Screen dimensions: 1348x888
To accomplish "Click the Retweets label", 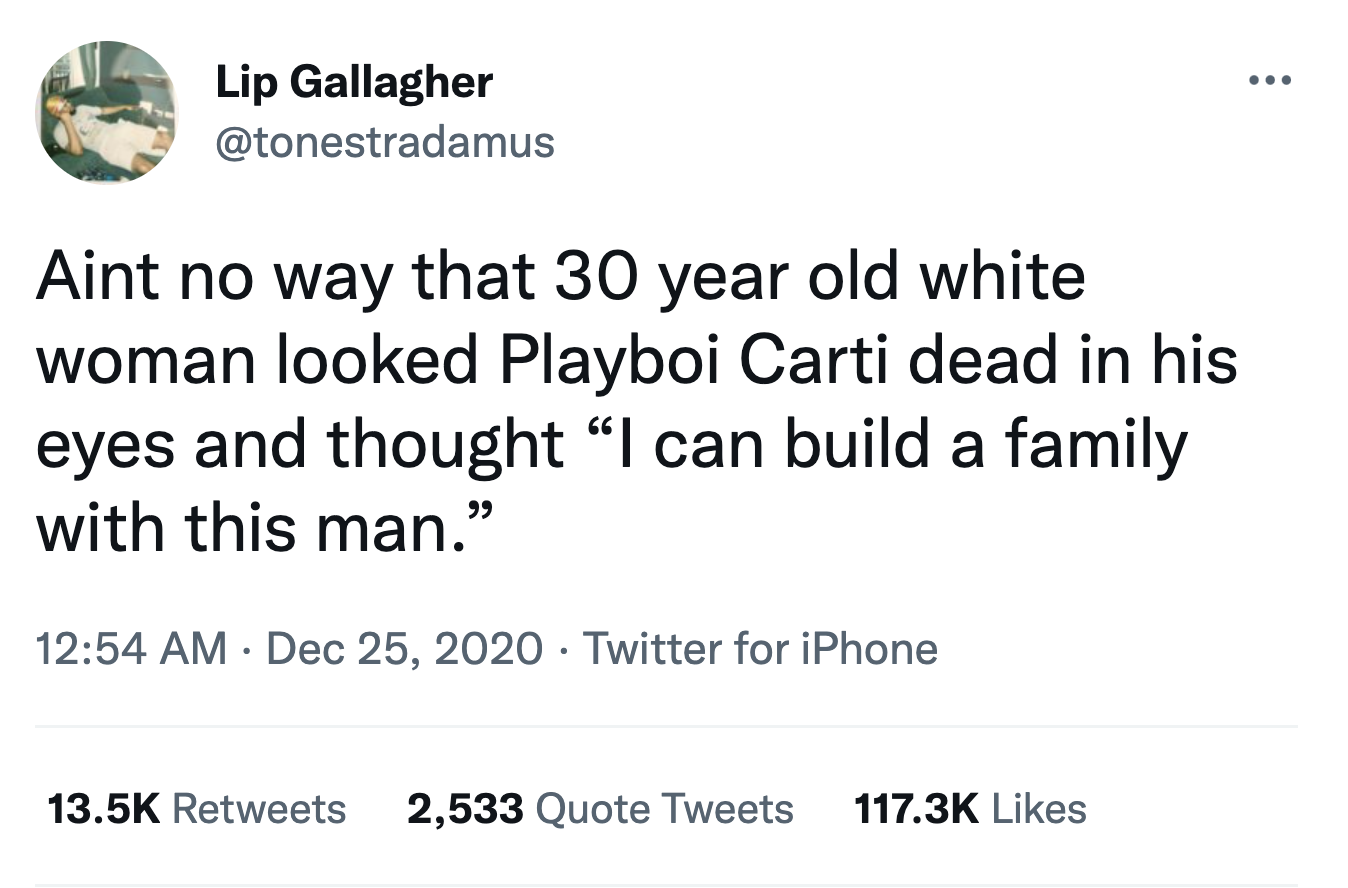I will (x=259, y=808).
